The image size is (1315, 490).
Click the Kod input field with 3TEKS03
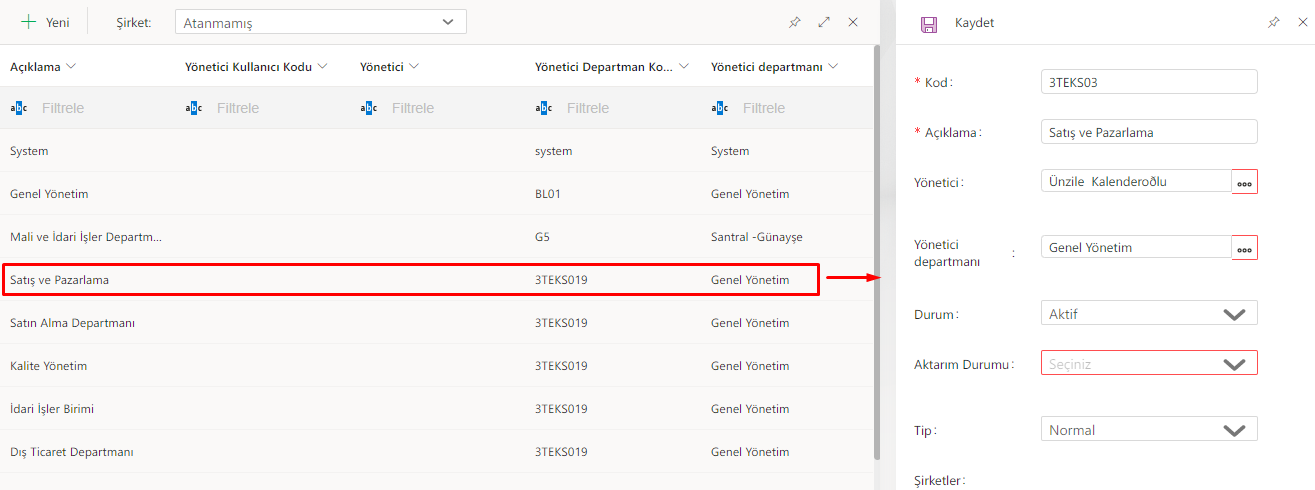pyautogui.click(x=1148, y=82)
